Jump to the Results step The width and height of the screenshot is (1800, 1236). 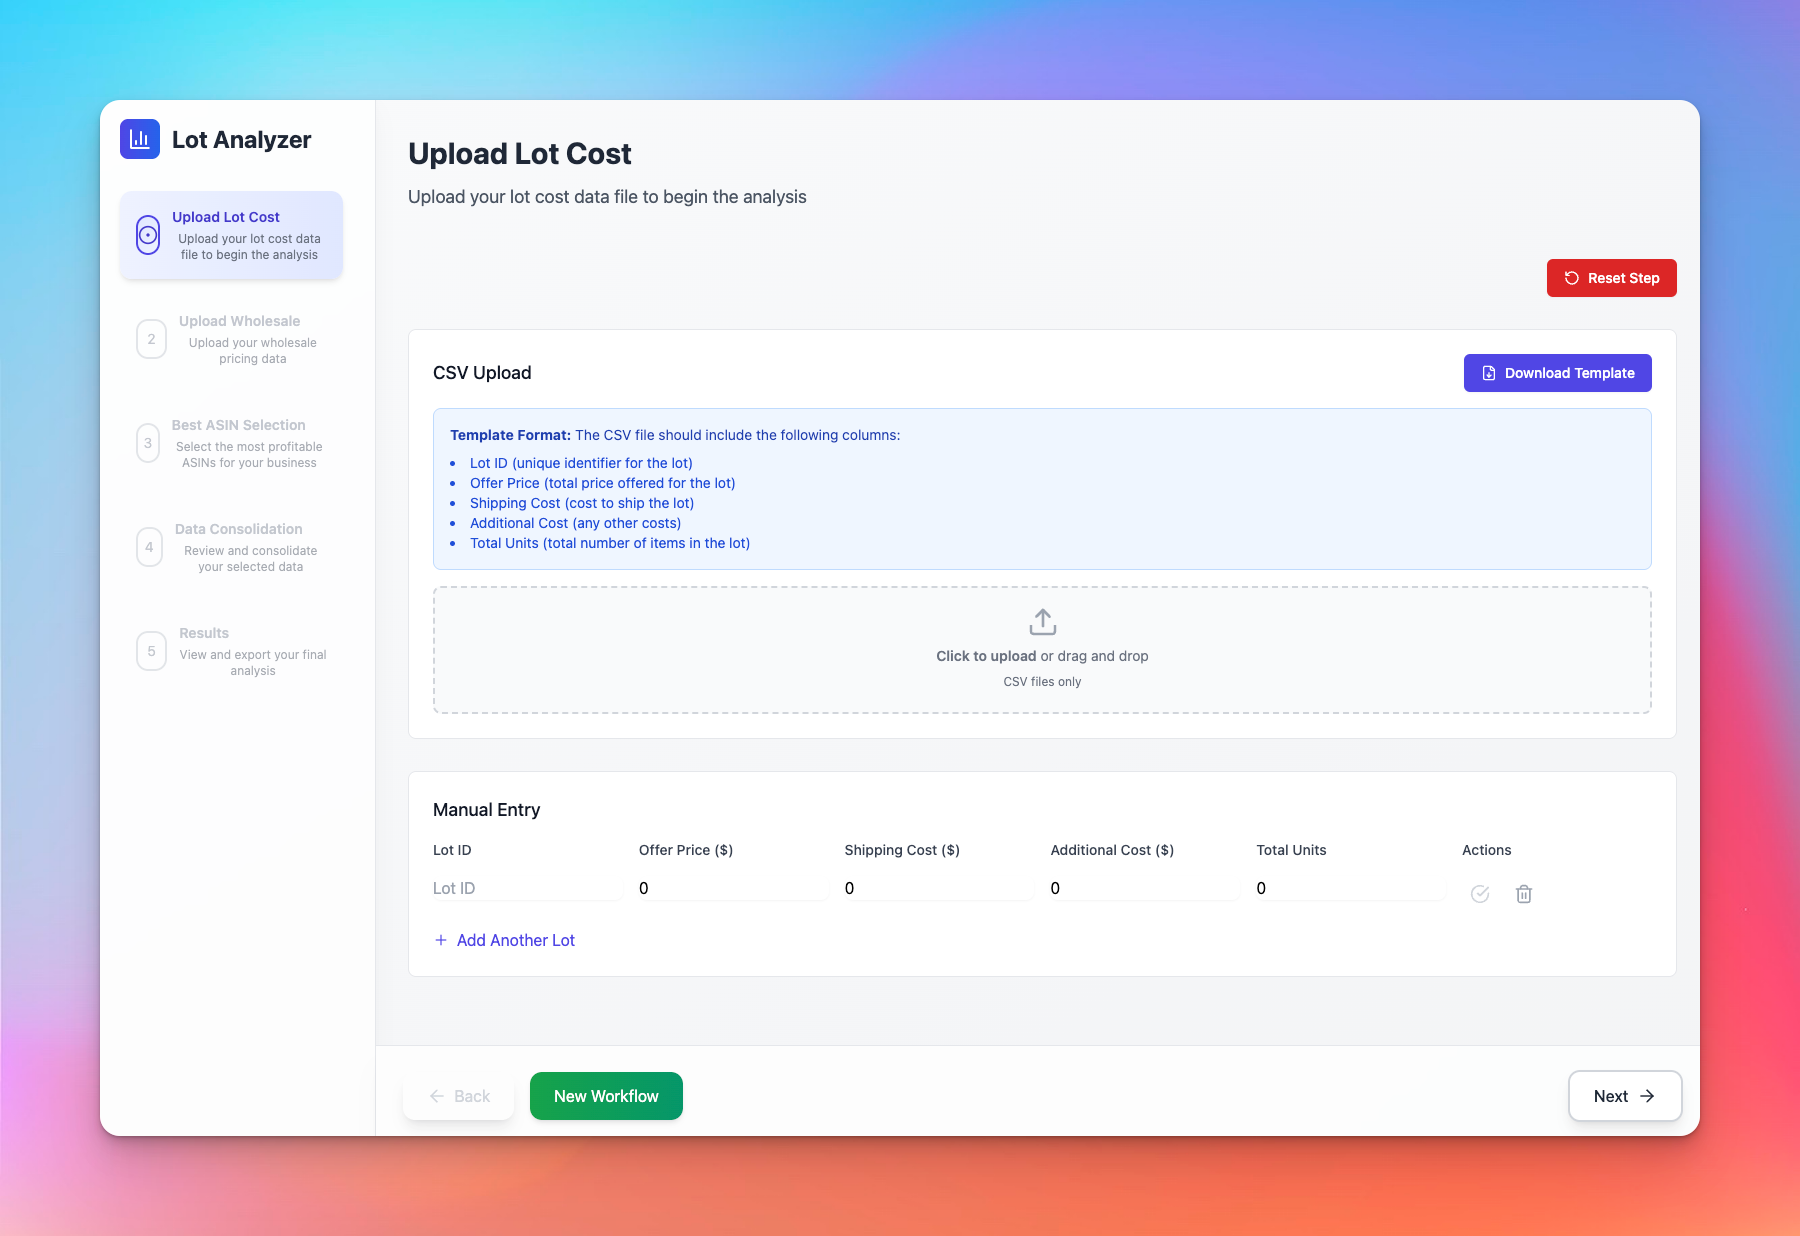[x=231, y=651]
